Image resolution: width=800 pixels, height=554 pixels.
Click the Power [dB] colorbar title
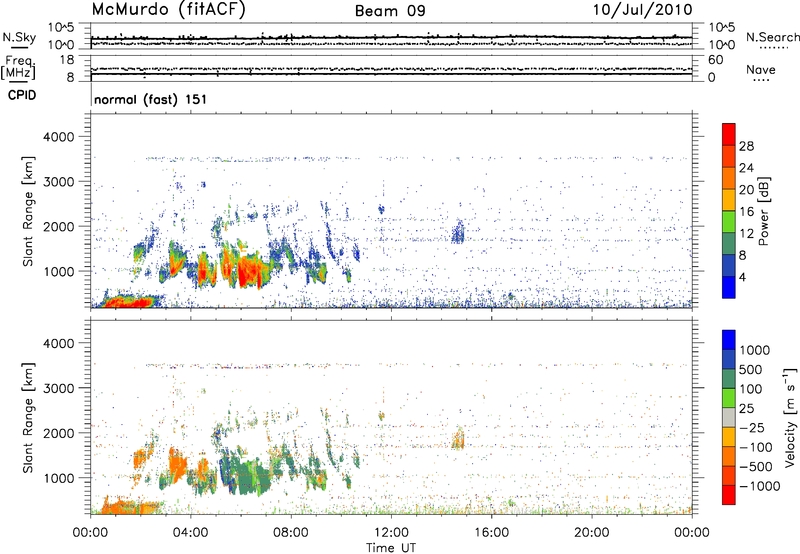763,211
